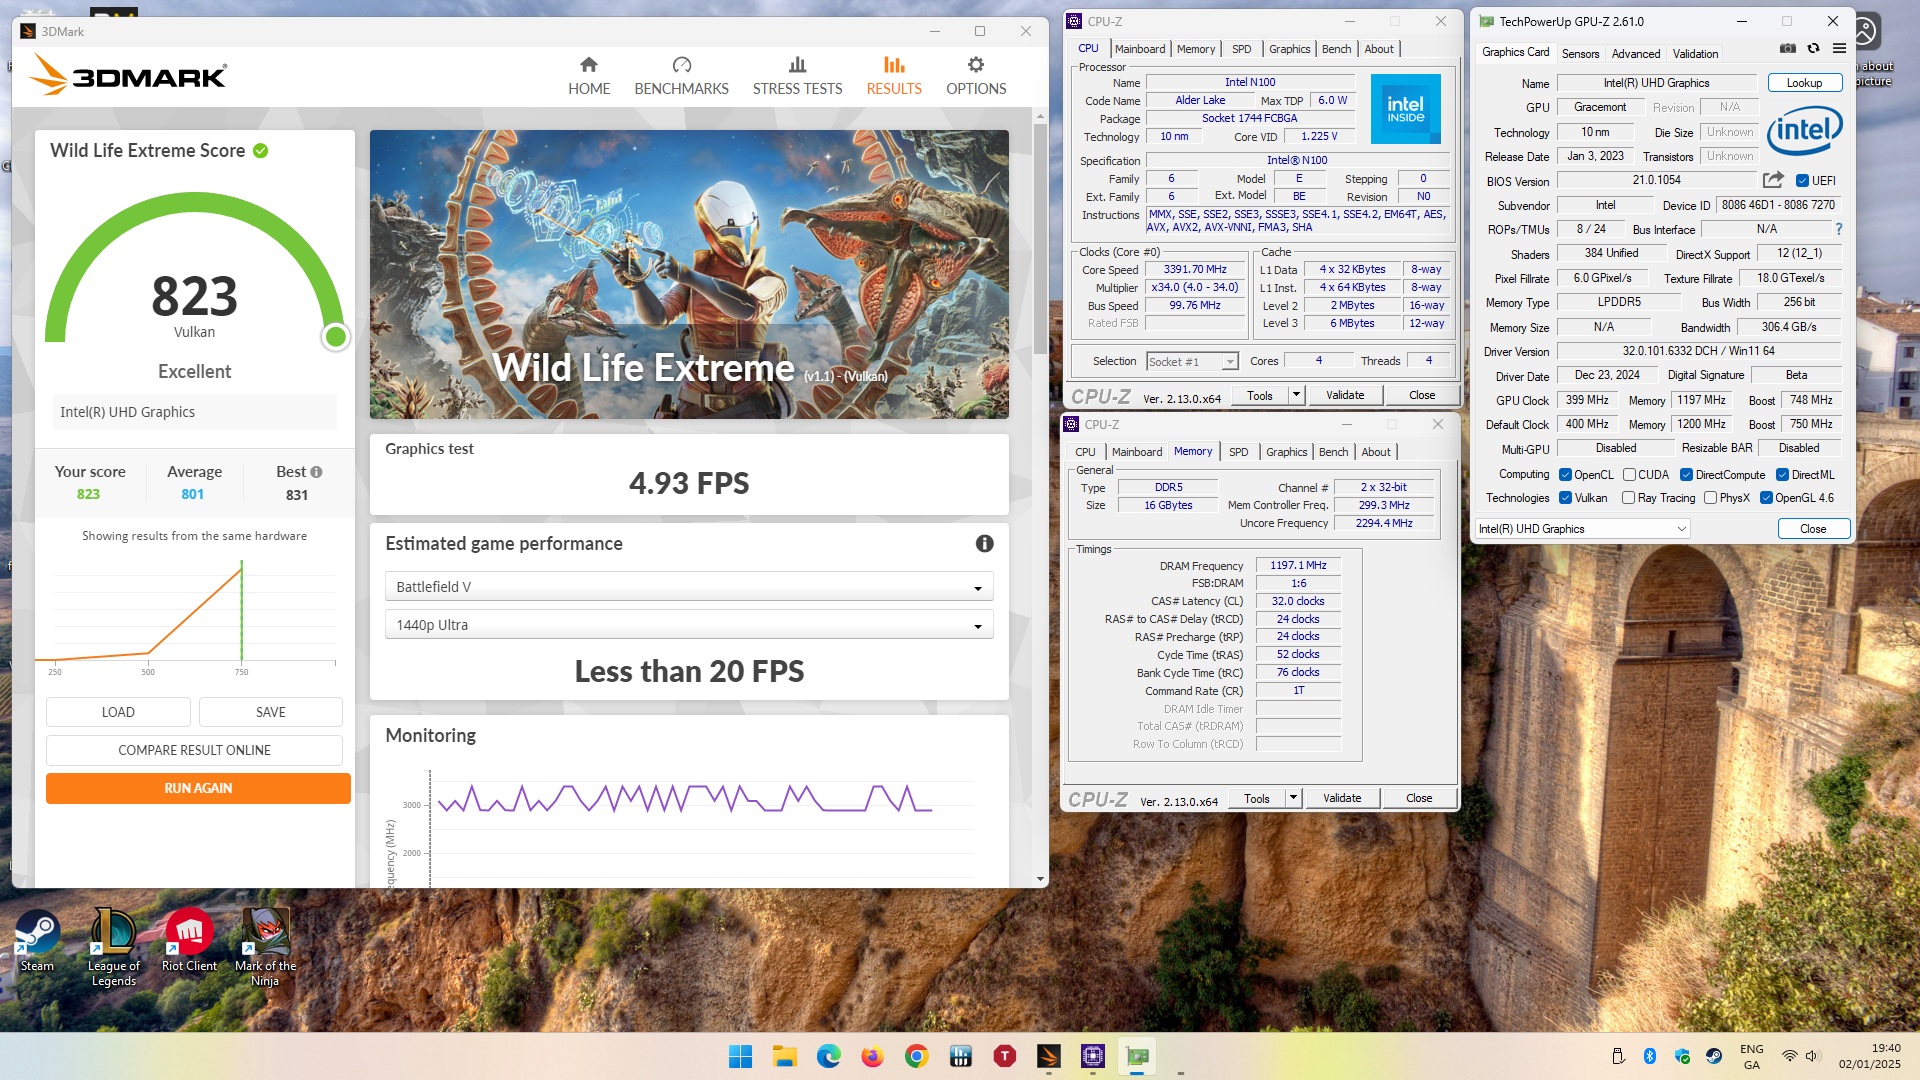Screen dimensions: 1920x1080
Task: Open File Explorer from the taskbar
Action: [x=784, y=1056]
